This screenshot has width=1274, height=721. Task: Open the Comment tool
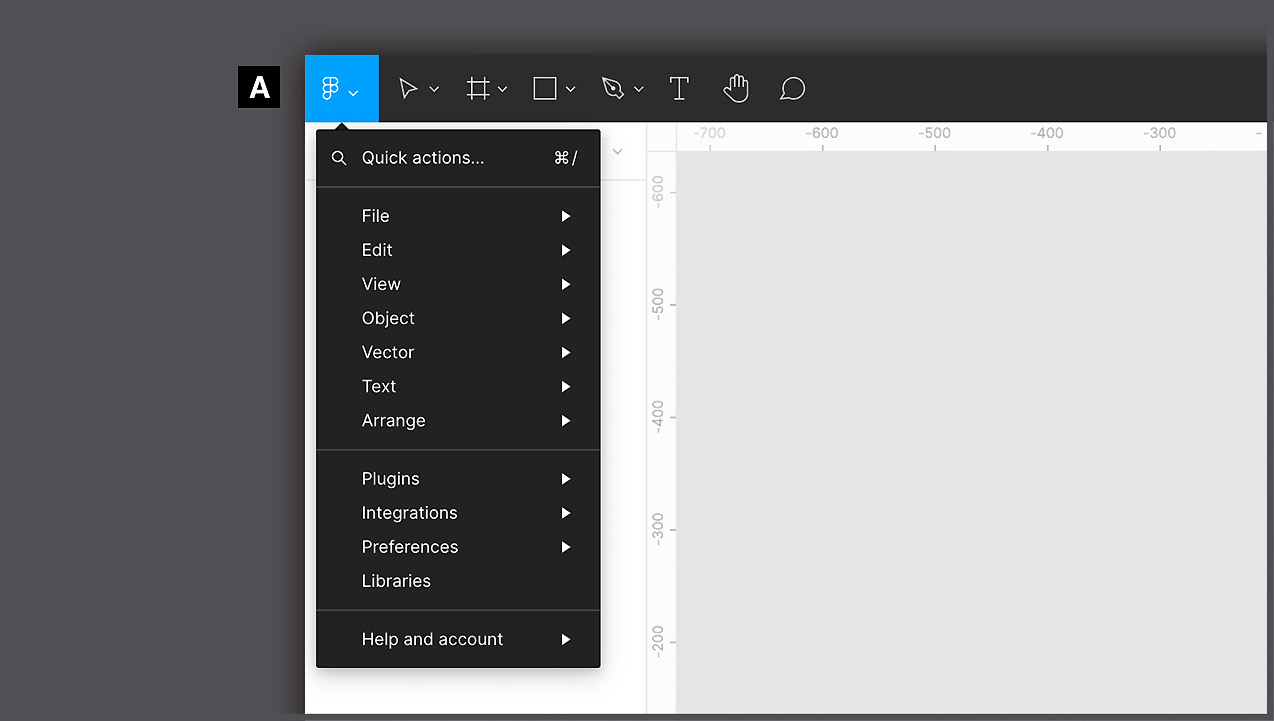click(792, 88)
